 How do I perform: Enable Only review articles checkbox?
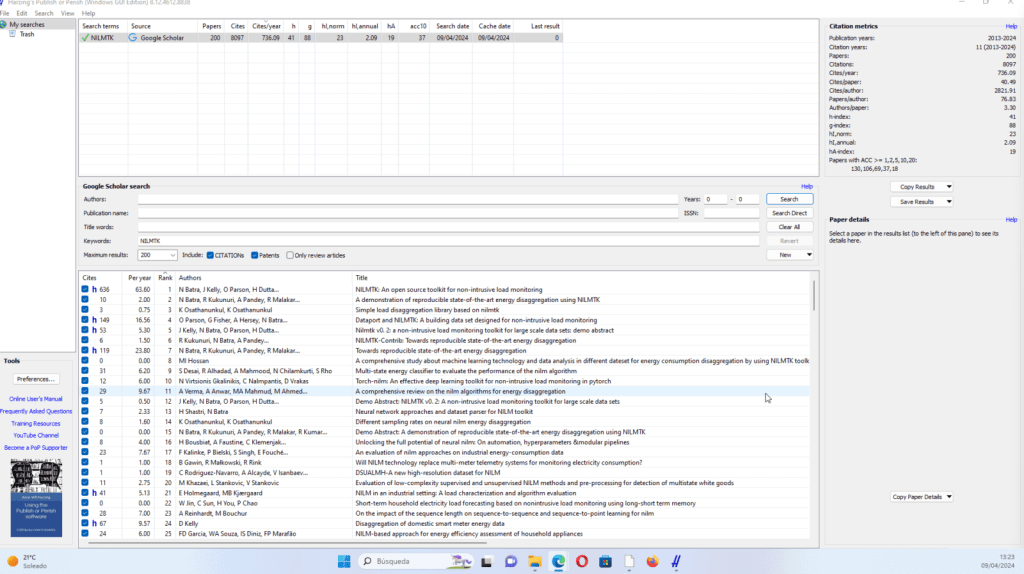[x=290, y=255]
